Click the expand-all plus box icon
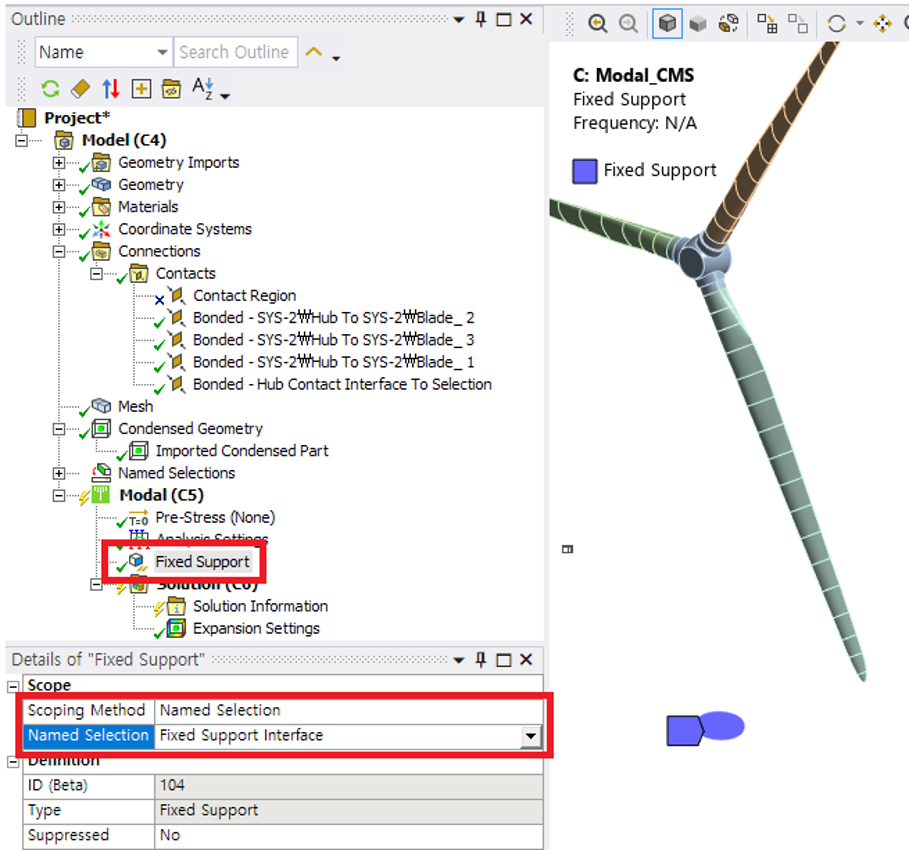 tap(141, 89)
